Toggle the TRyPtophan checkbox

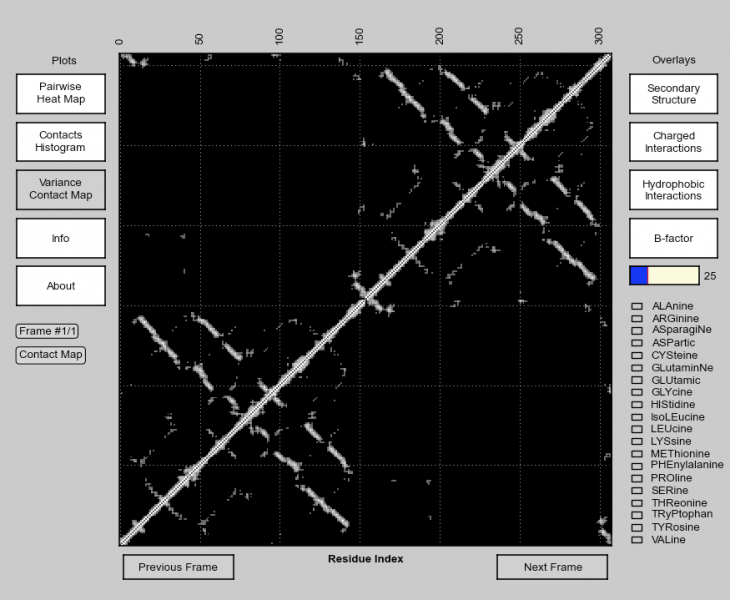coord(636,515)
